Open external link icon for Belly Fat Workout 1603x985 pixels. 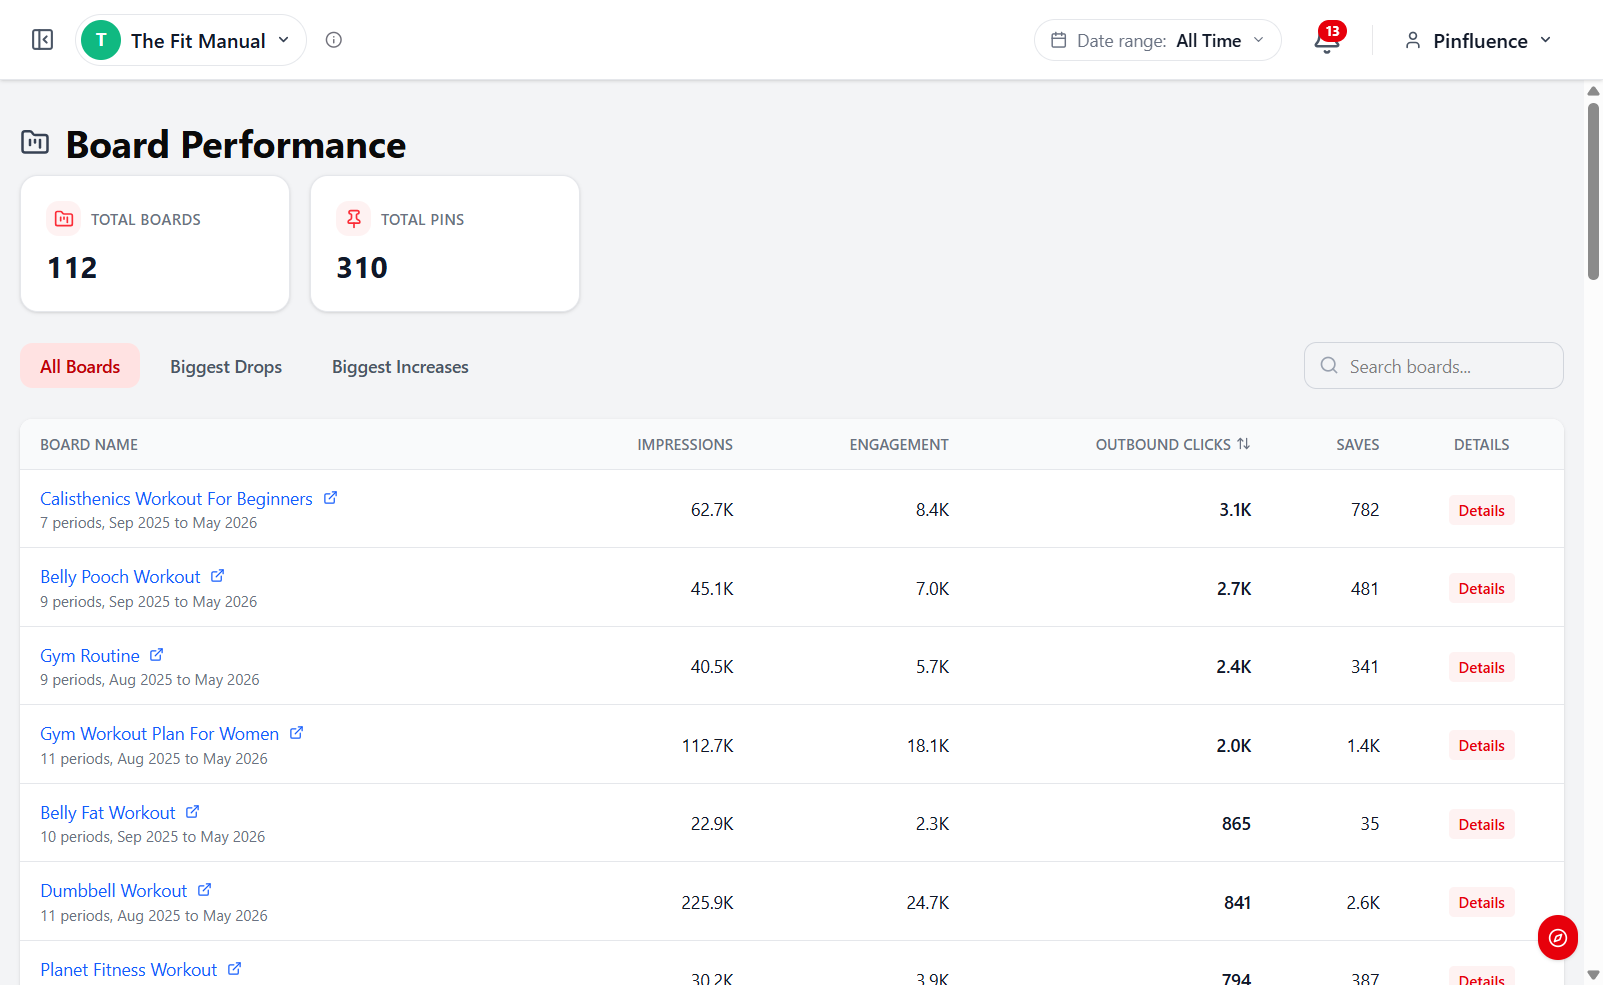[193, 812]
